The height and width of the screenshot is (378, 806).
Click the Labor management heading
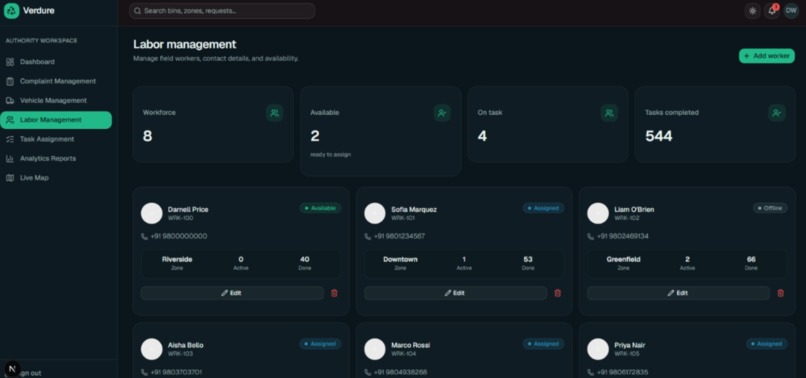(185, 44)
